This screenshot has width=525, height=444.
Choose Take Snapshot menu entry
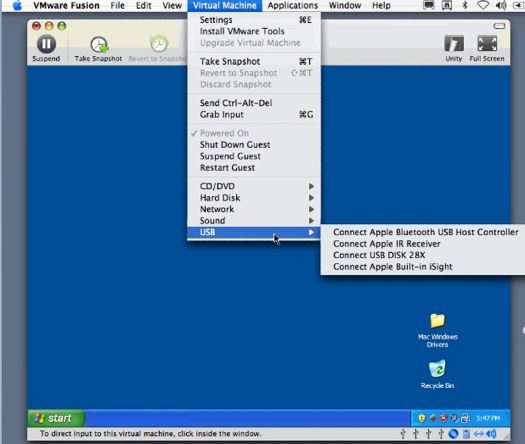pyautogui.click(x=254, y=62)
